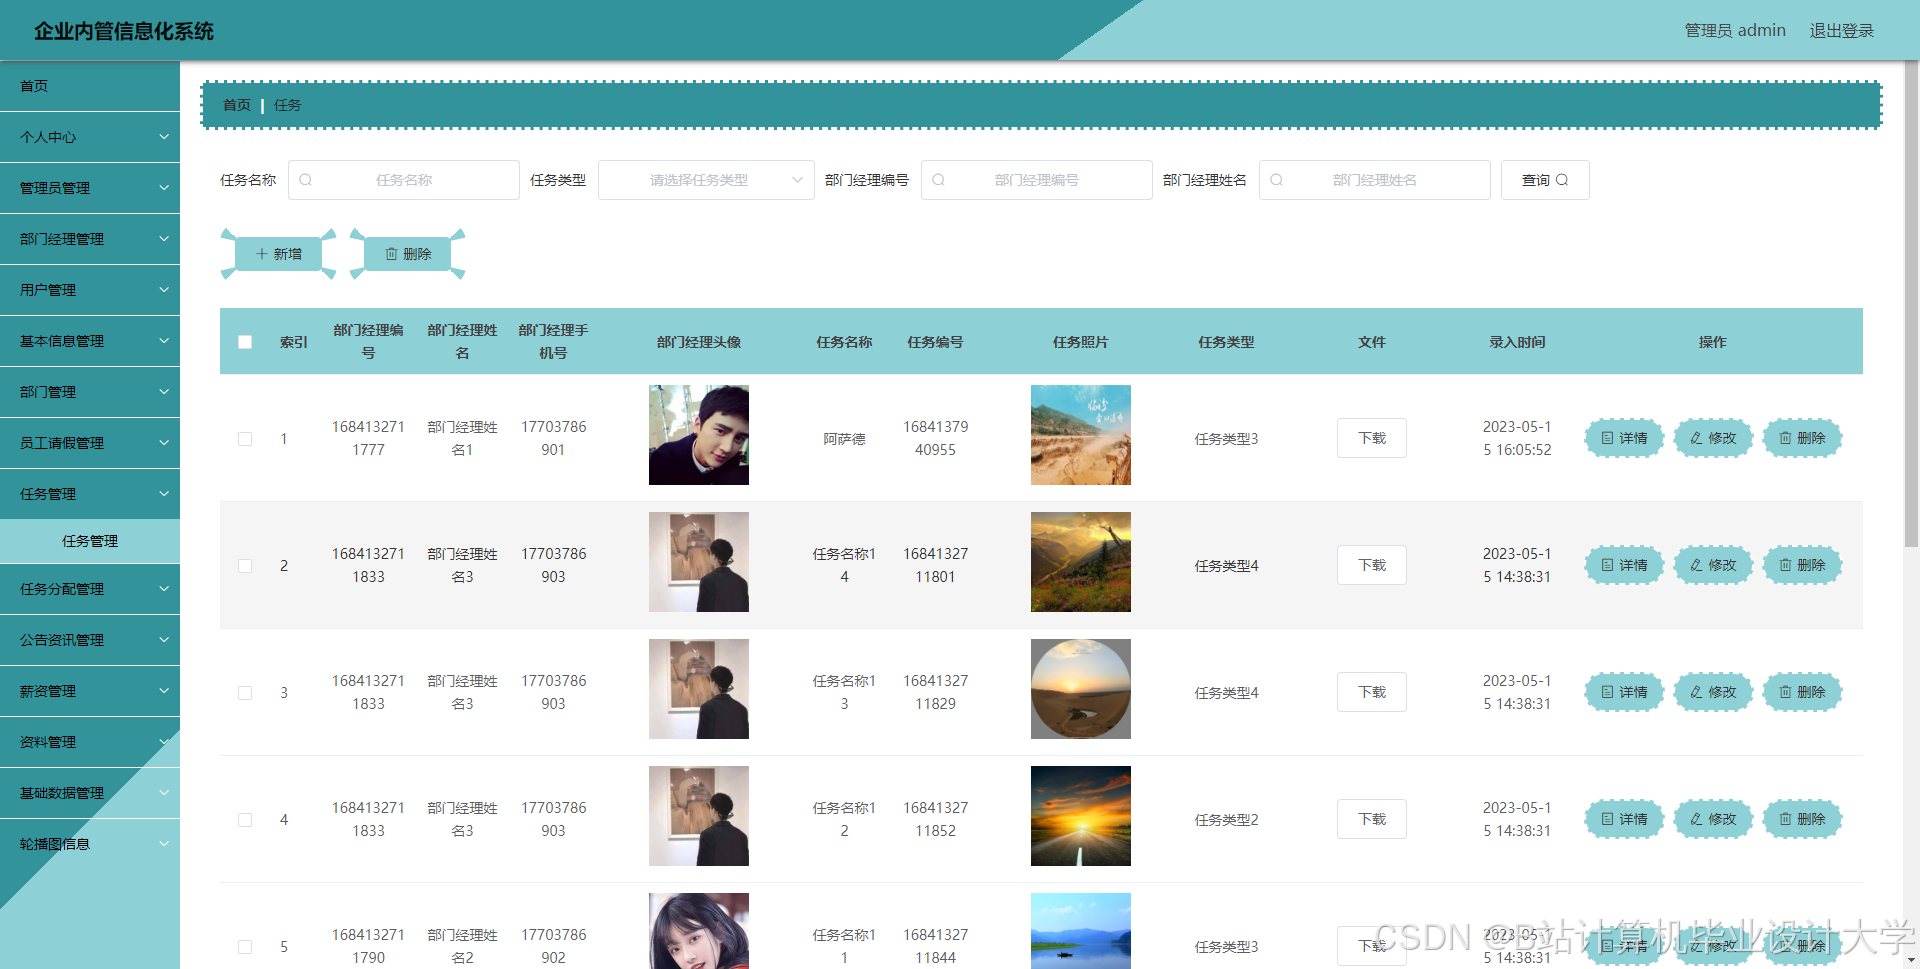
Task: Click 删除 for 任务名称13 row
Action: coord(1802,692)
